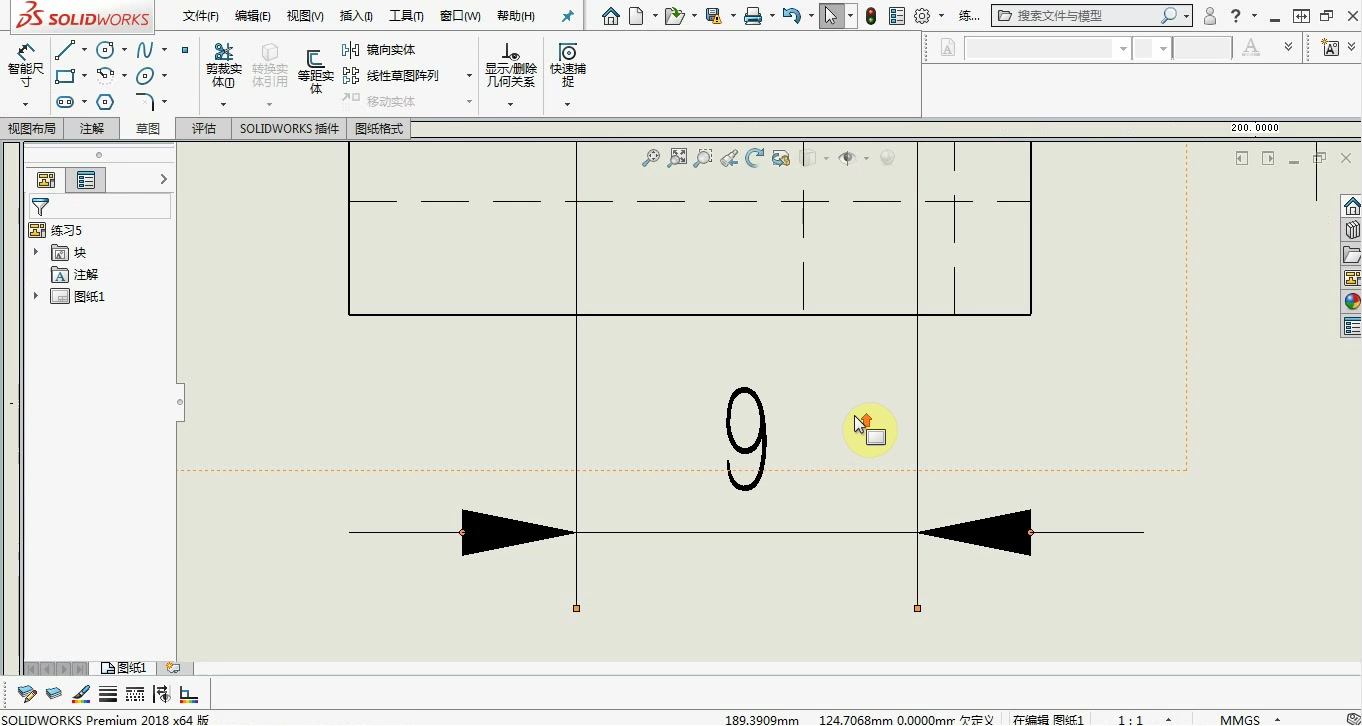Activate Quick Snaps (快速捕捉)
The height and width of the screenshot is (726, 1362).
[567, 66]
